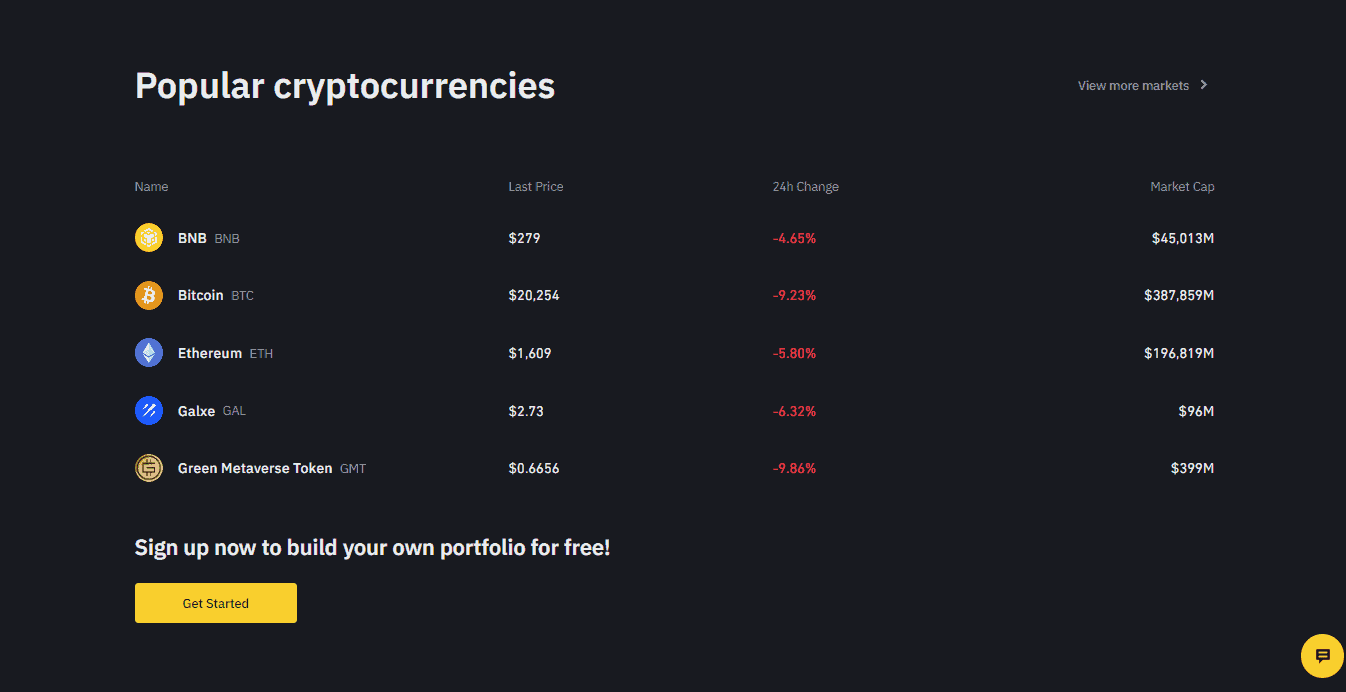Click the chevron next to View more markets
The height and width of the screenshot is (692, 1346).
point(1204,85)
